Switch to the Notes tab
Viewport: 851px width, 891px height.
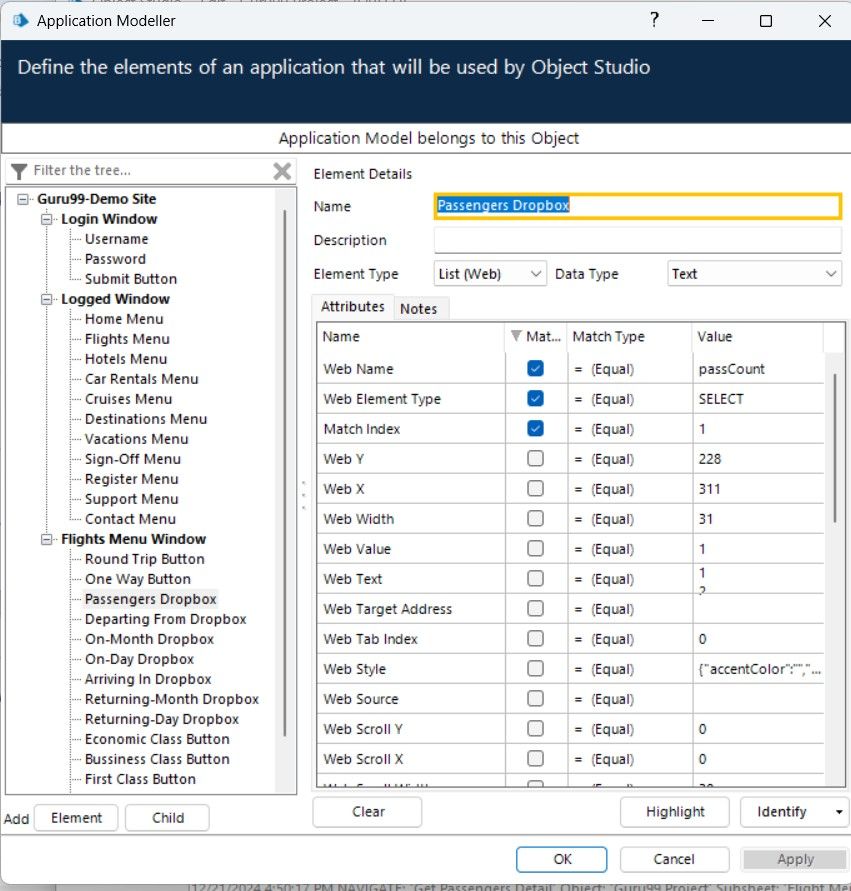418,309
